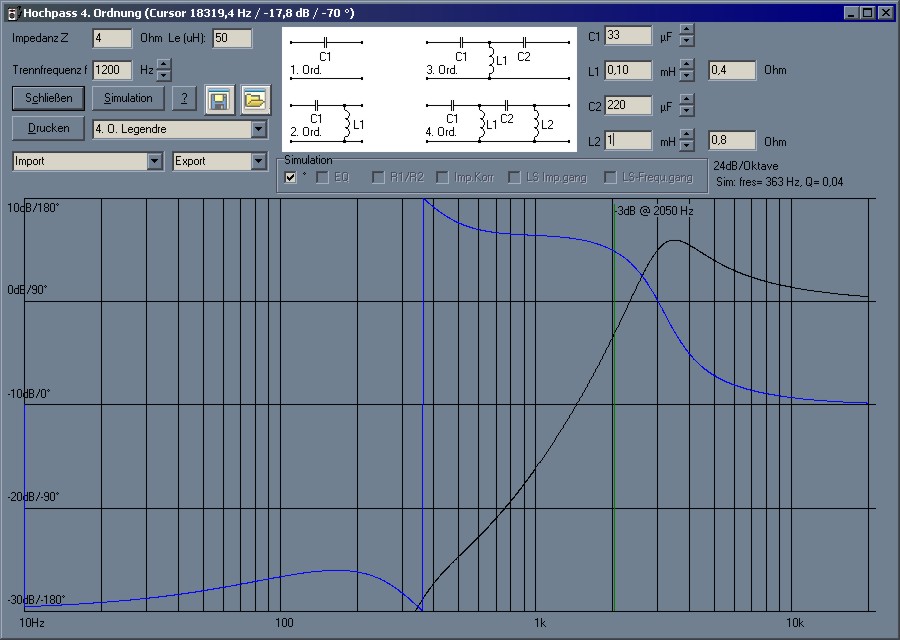Click the 4. Ord. circuit diagram
The height and width of the screenshot is (640, 900).
click(498, 121)
